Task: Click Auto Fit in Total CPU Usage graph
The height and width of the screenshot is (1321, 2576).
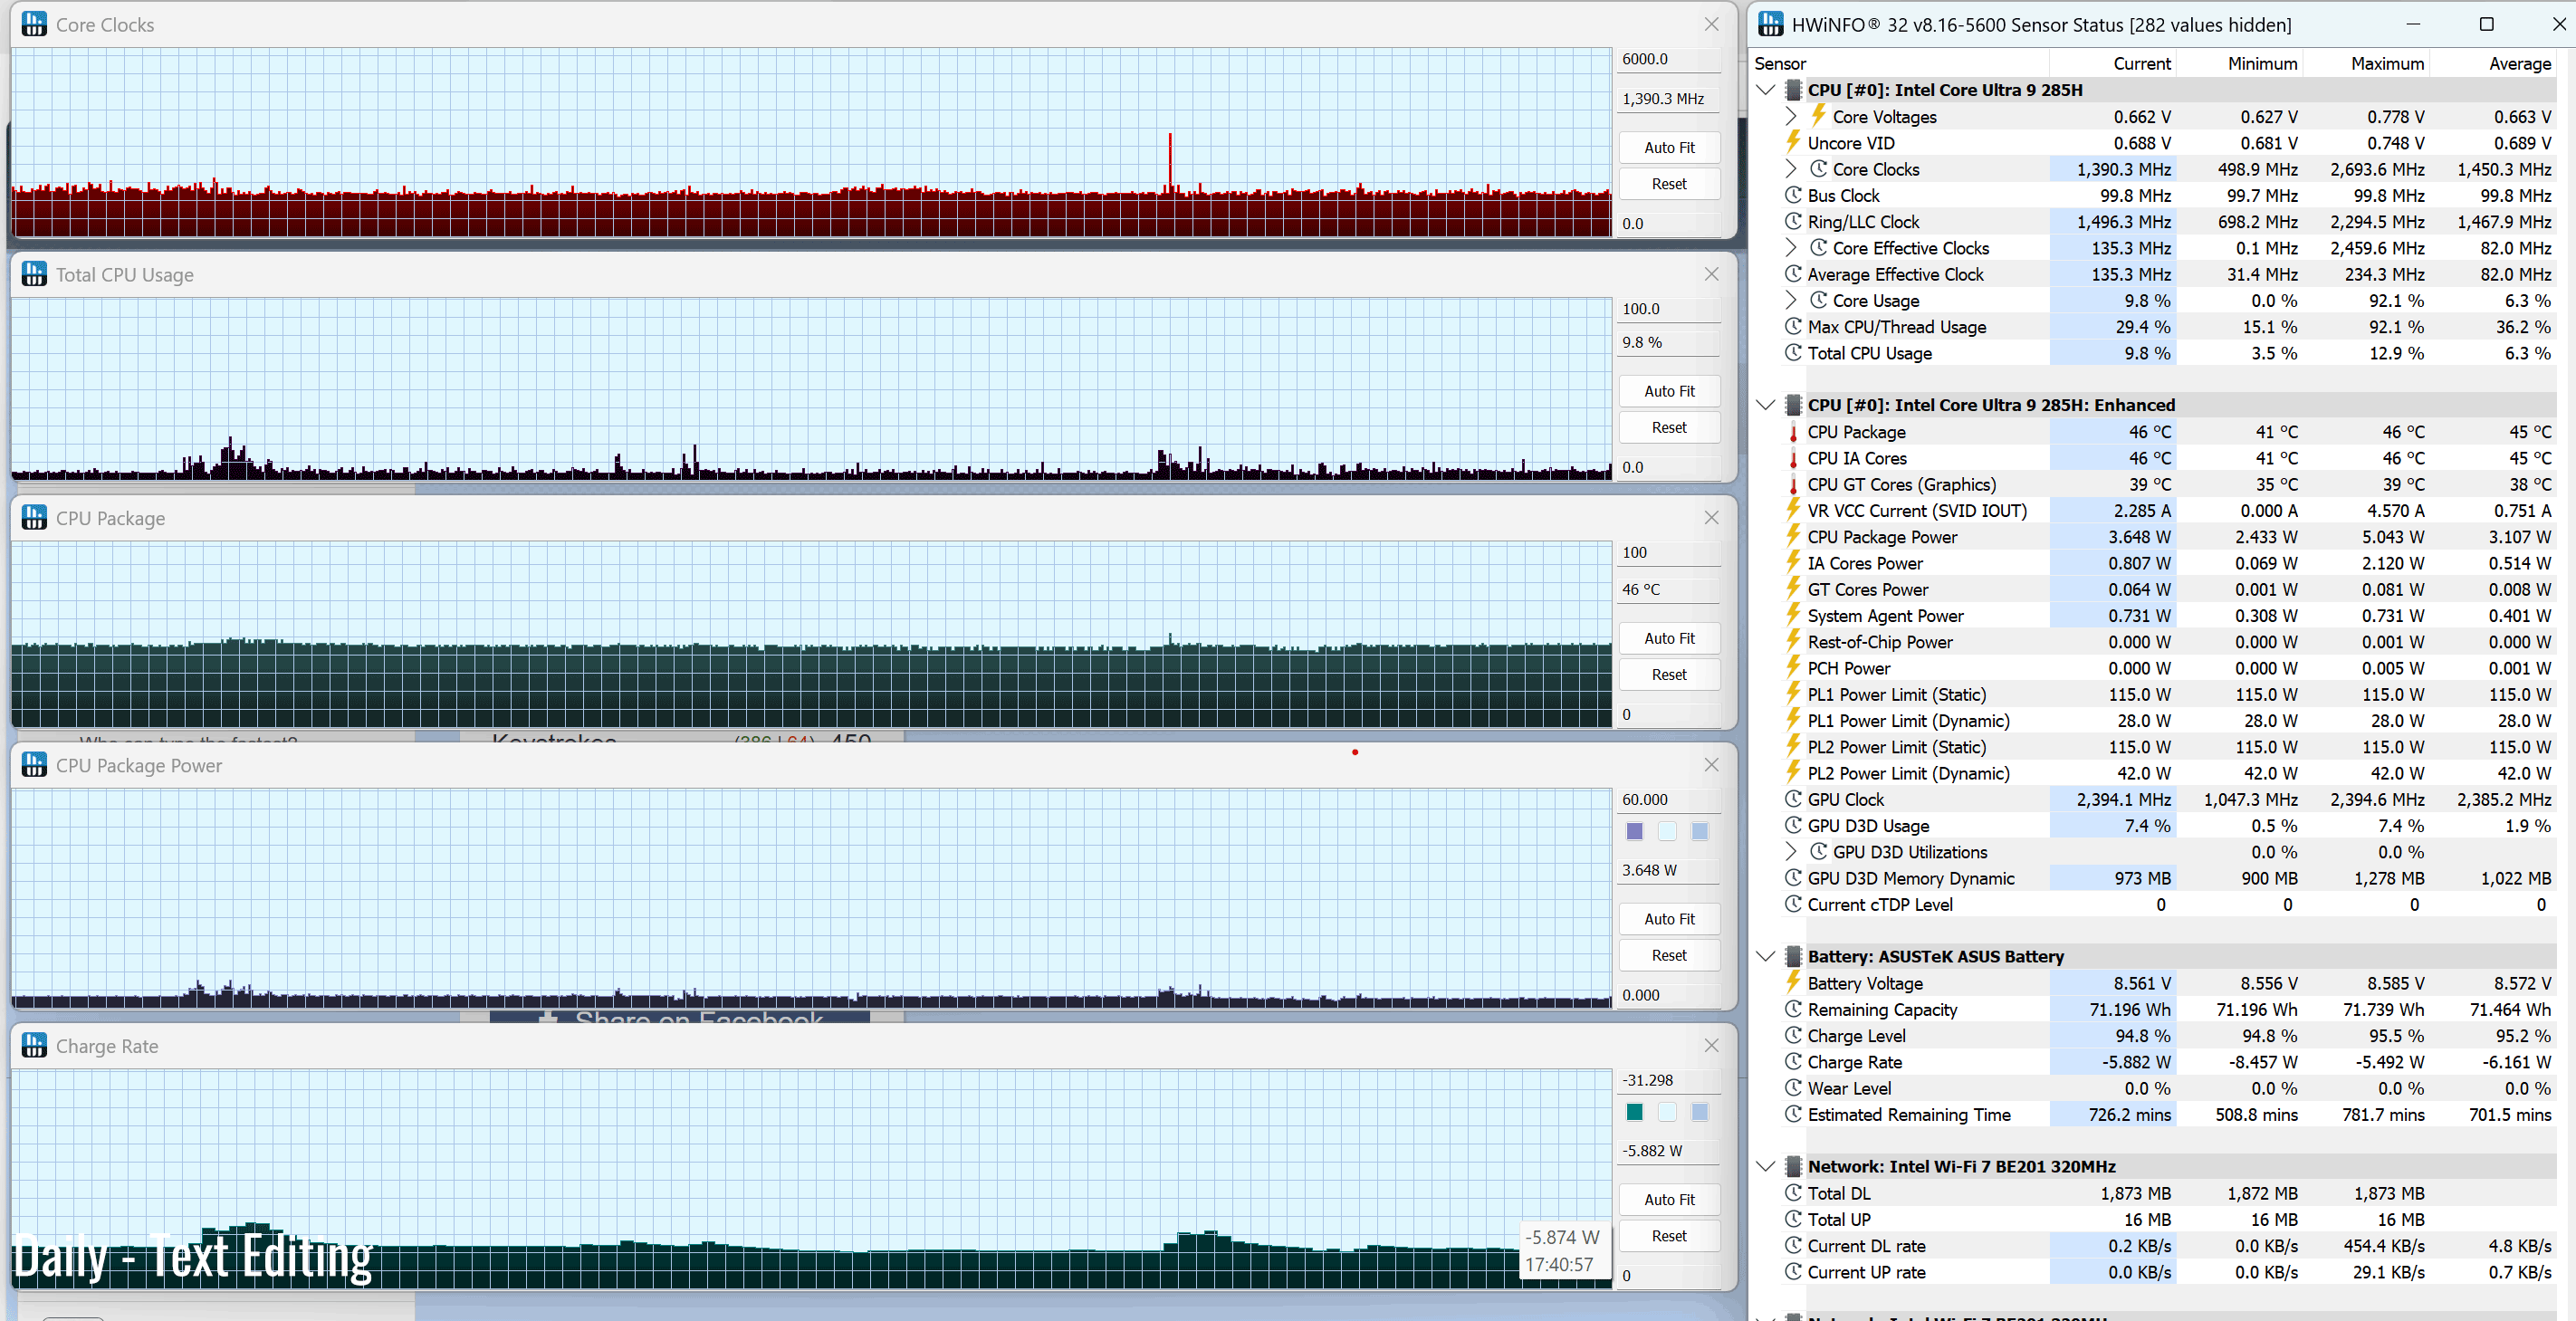Action: pyautogui.click(x=1669, y=391)
